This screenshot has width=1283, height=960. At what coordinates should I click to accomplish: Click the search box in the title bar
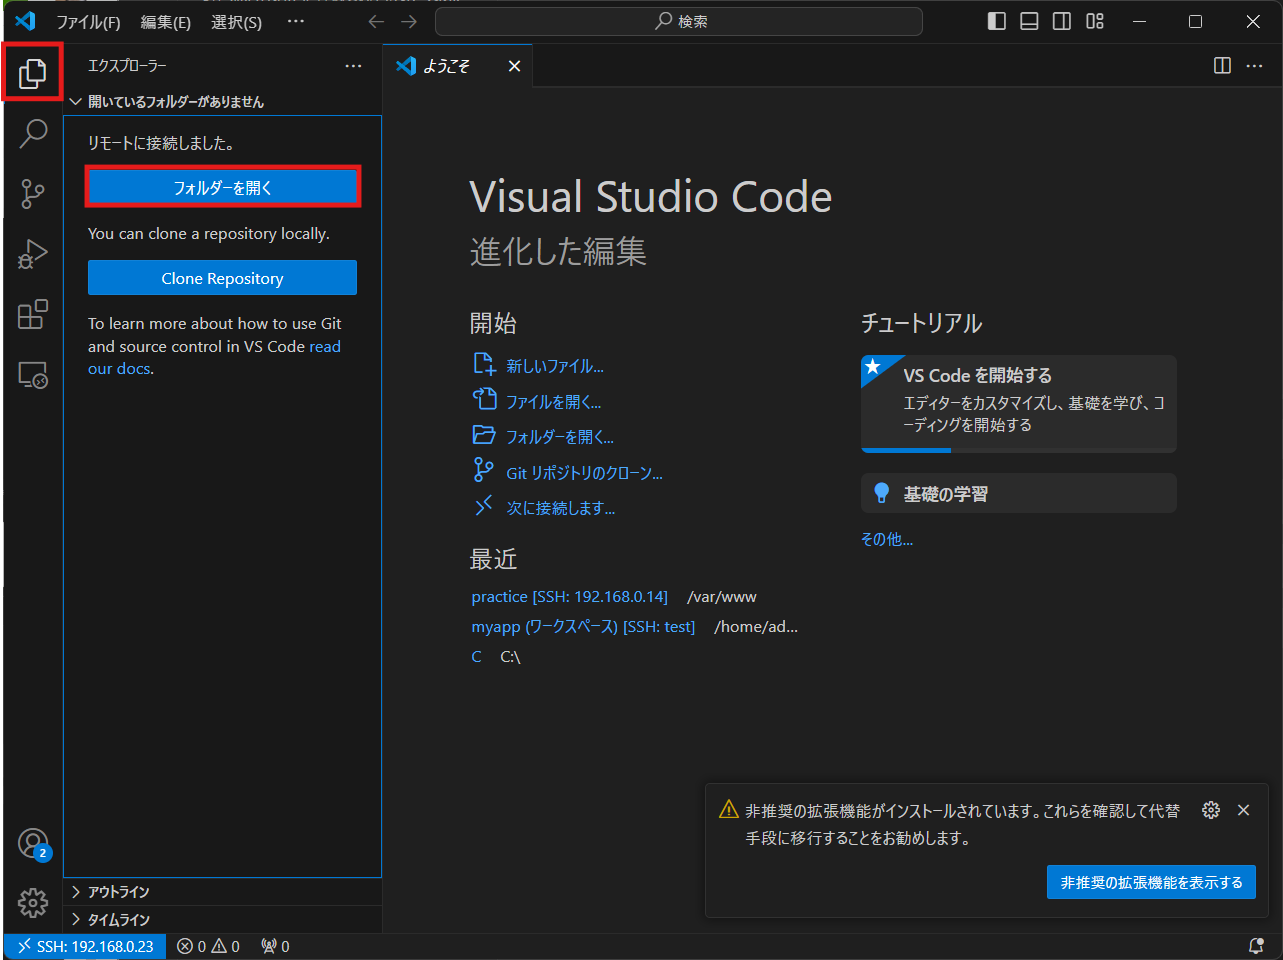[x=678, y=21]
